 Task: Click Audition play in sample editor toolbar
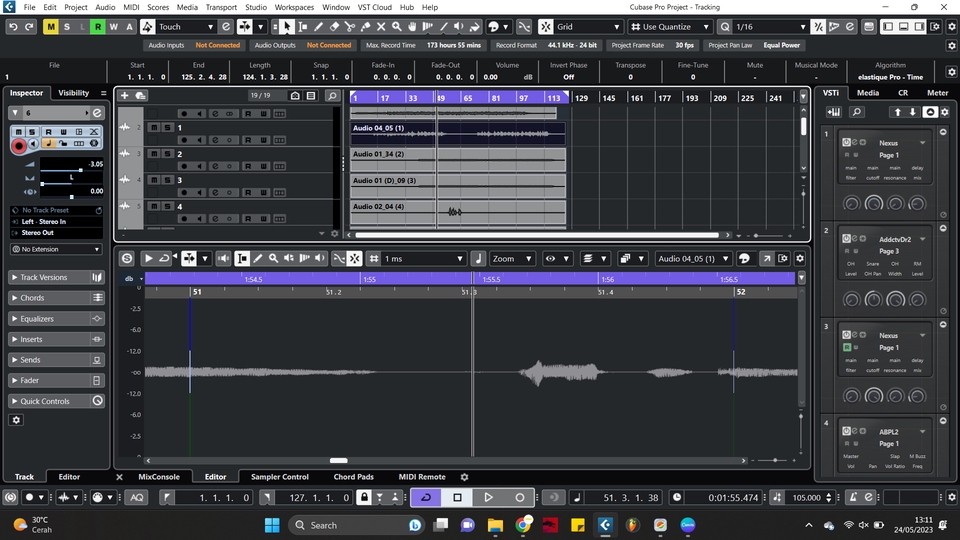149,258
